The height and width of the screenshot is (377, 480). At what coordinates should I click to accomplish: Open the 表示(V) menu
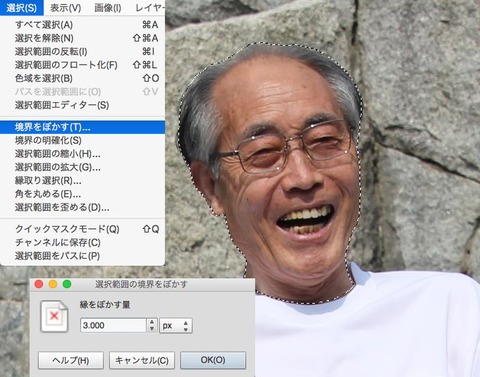click(65, 7)
